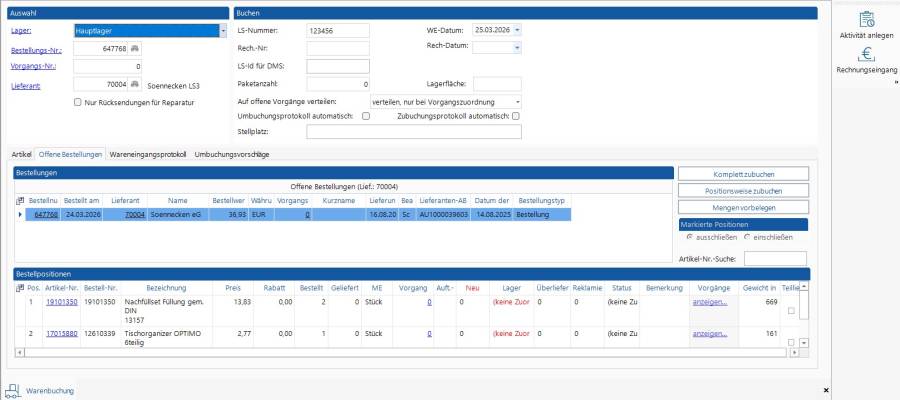Toggle Zubuchungsprotokoll automatisch checkbox
The width and height of the screenshot is (900, 400).
pos(516,116)
